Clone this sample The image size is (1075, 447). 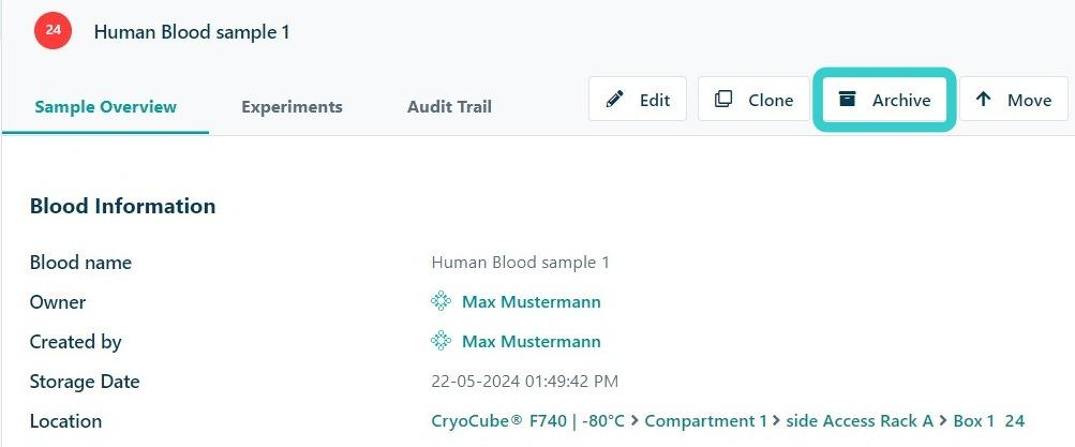click(x=753, y=99)
